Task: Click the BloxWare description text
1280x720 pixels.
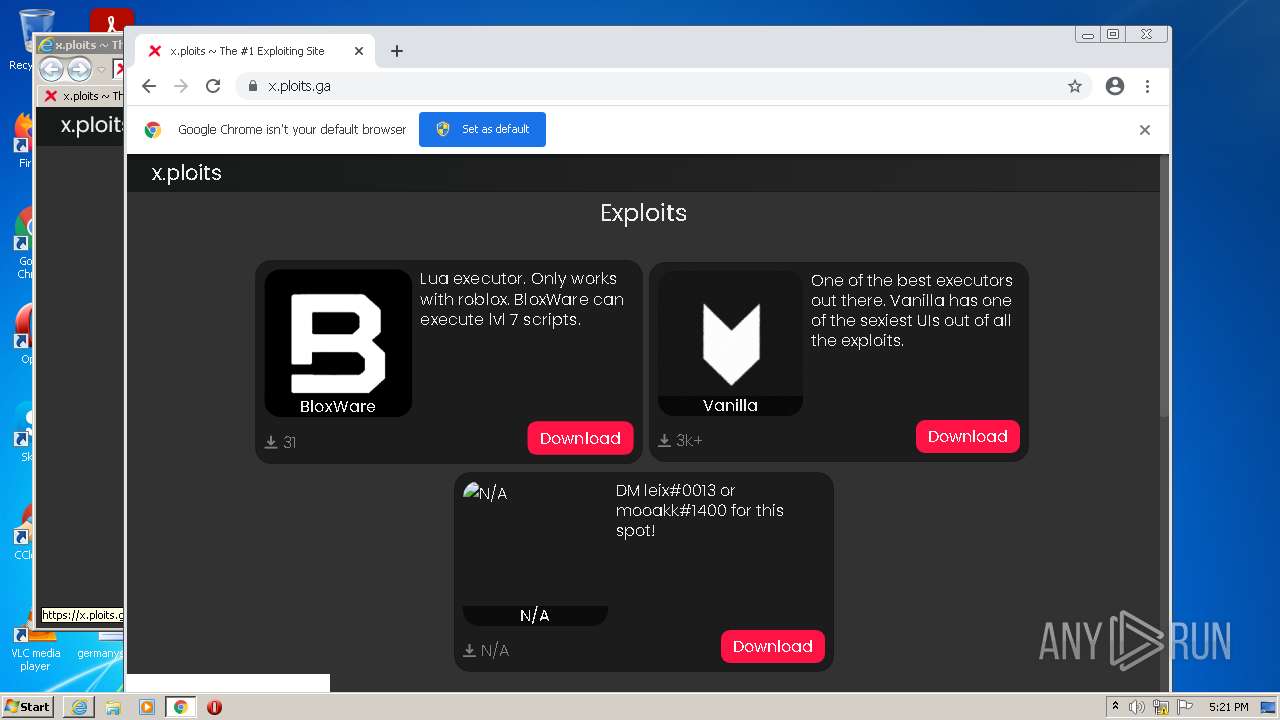Action: click(x=522, y=299)
